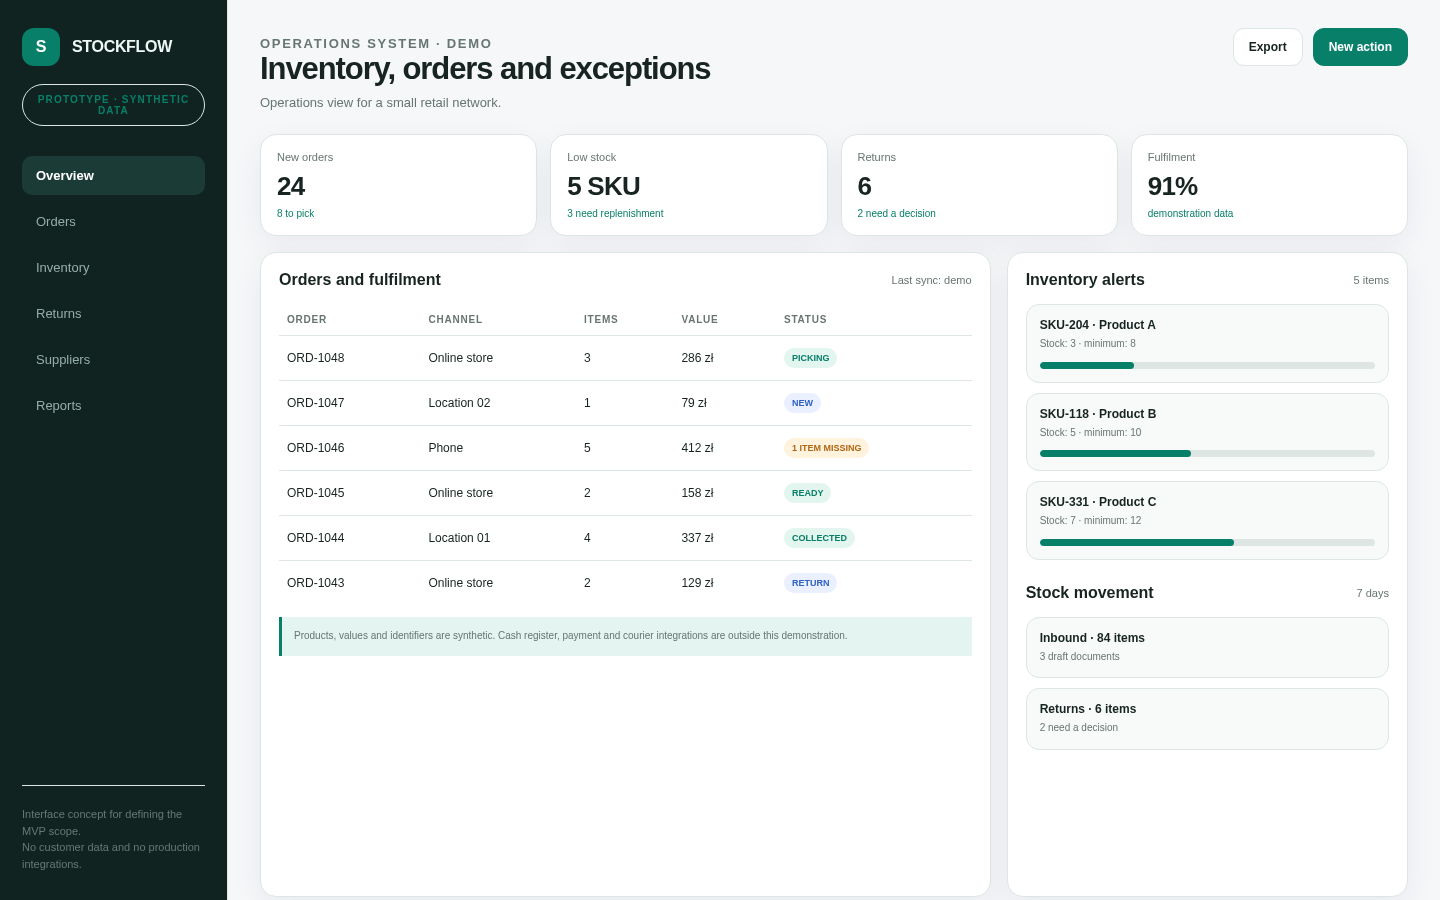This screenshot has width=1440, height=900.
Task: Click the READY status badge
Action: tap(807, 493)
